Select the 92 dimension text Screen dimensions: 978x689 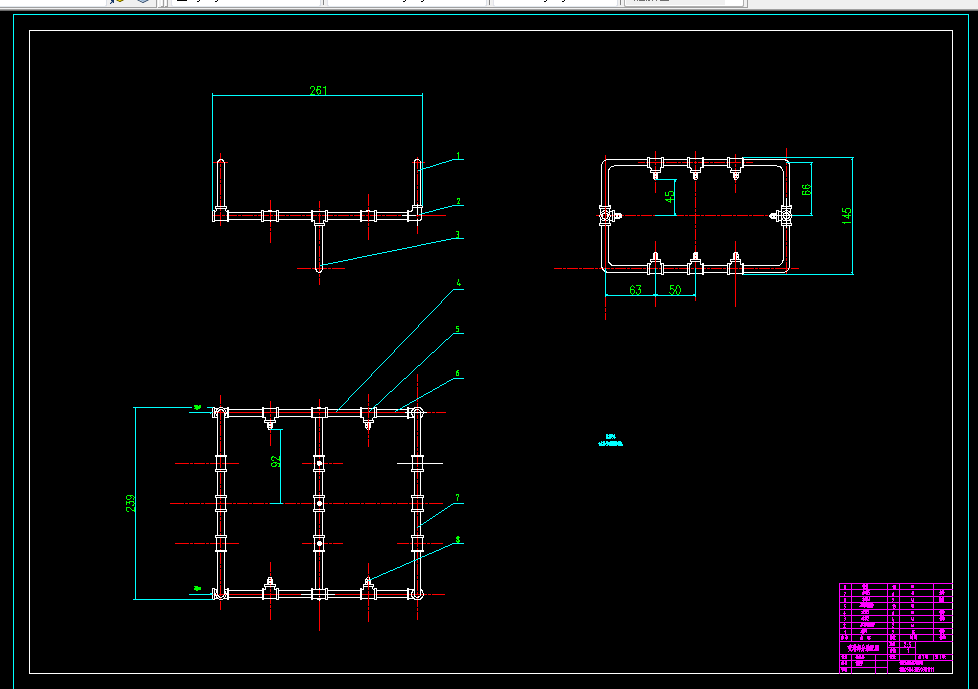276,461
